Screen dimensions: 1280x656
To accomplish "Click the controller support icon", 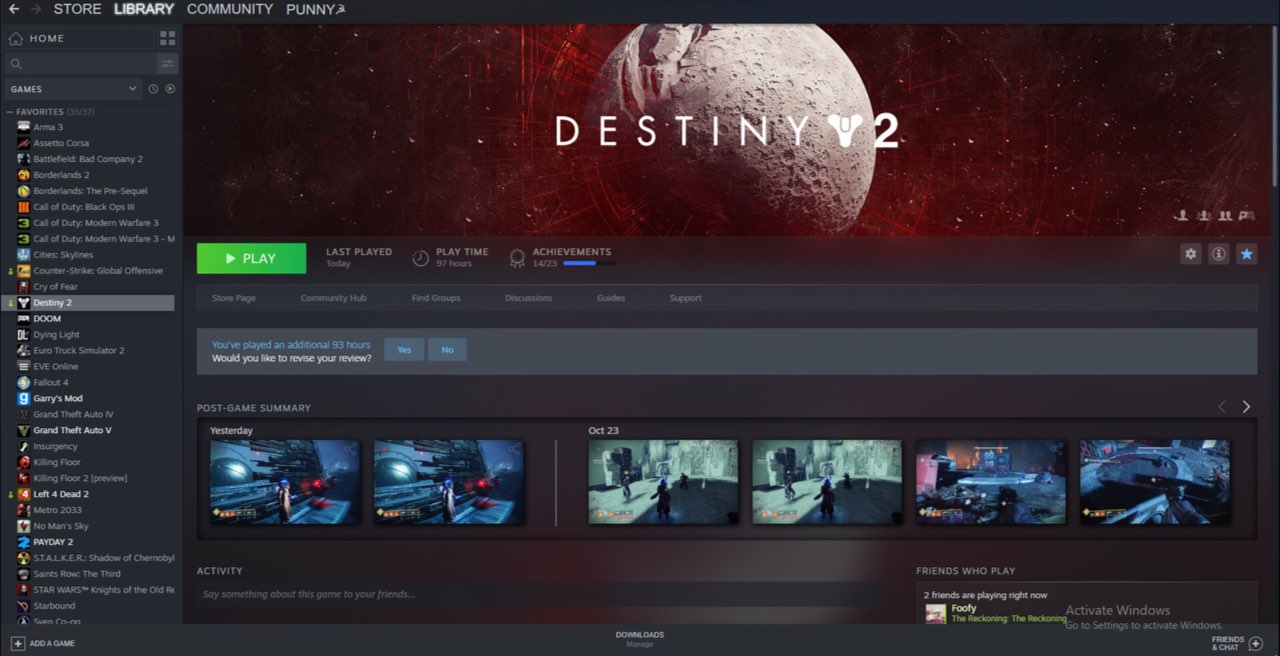I will coord(1246,215).
